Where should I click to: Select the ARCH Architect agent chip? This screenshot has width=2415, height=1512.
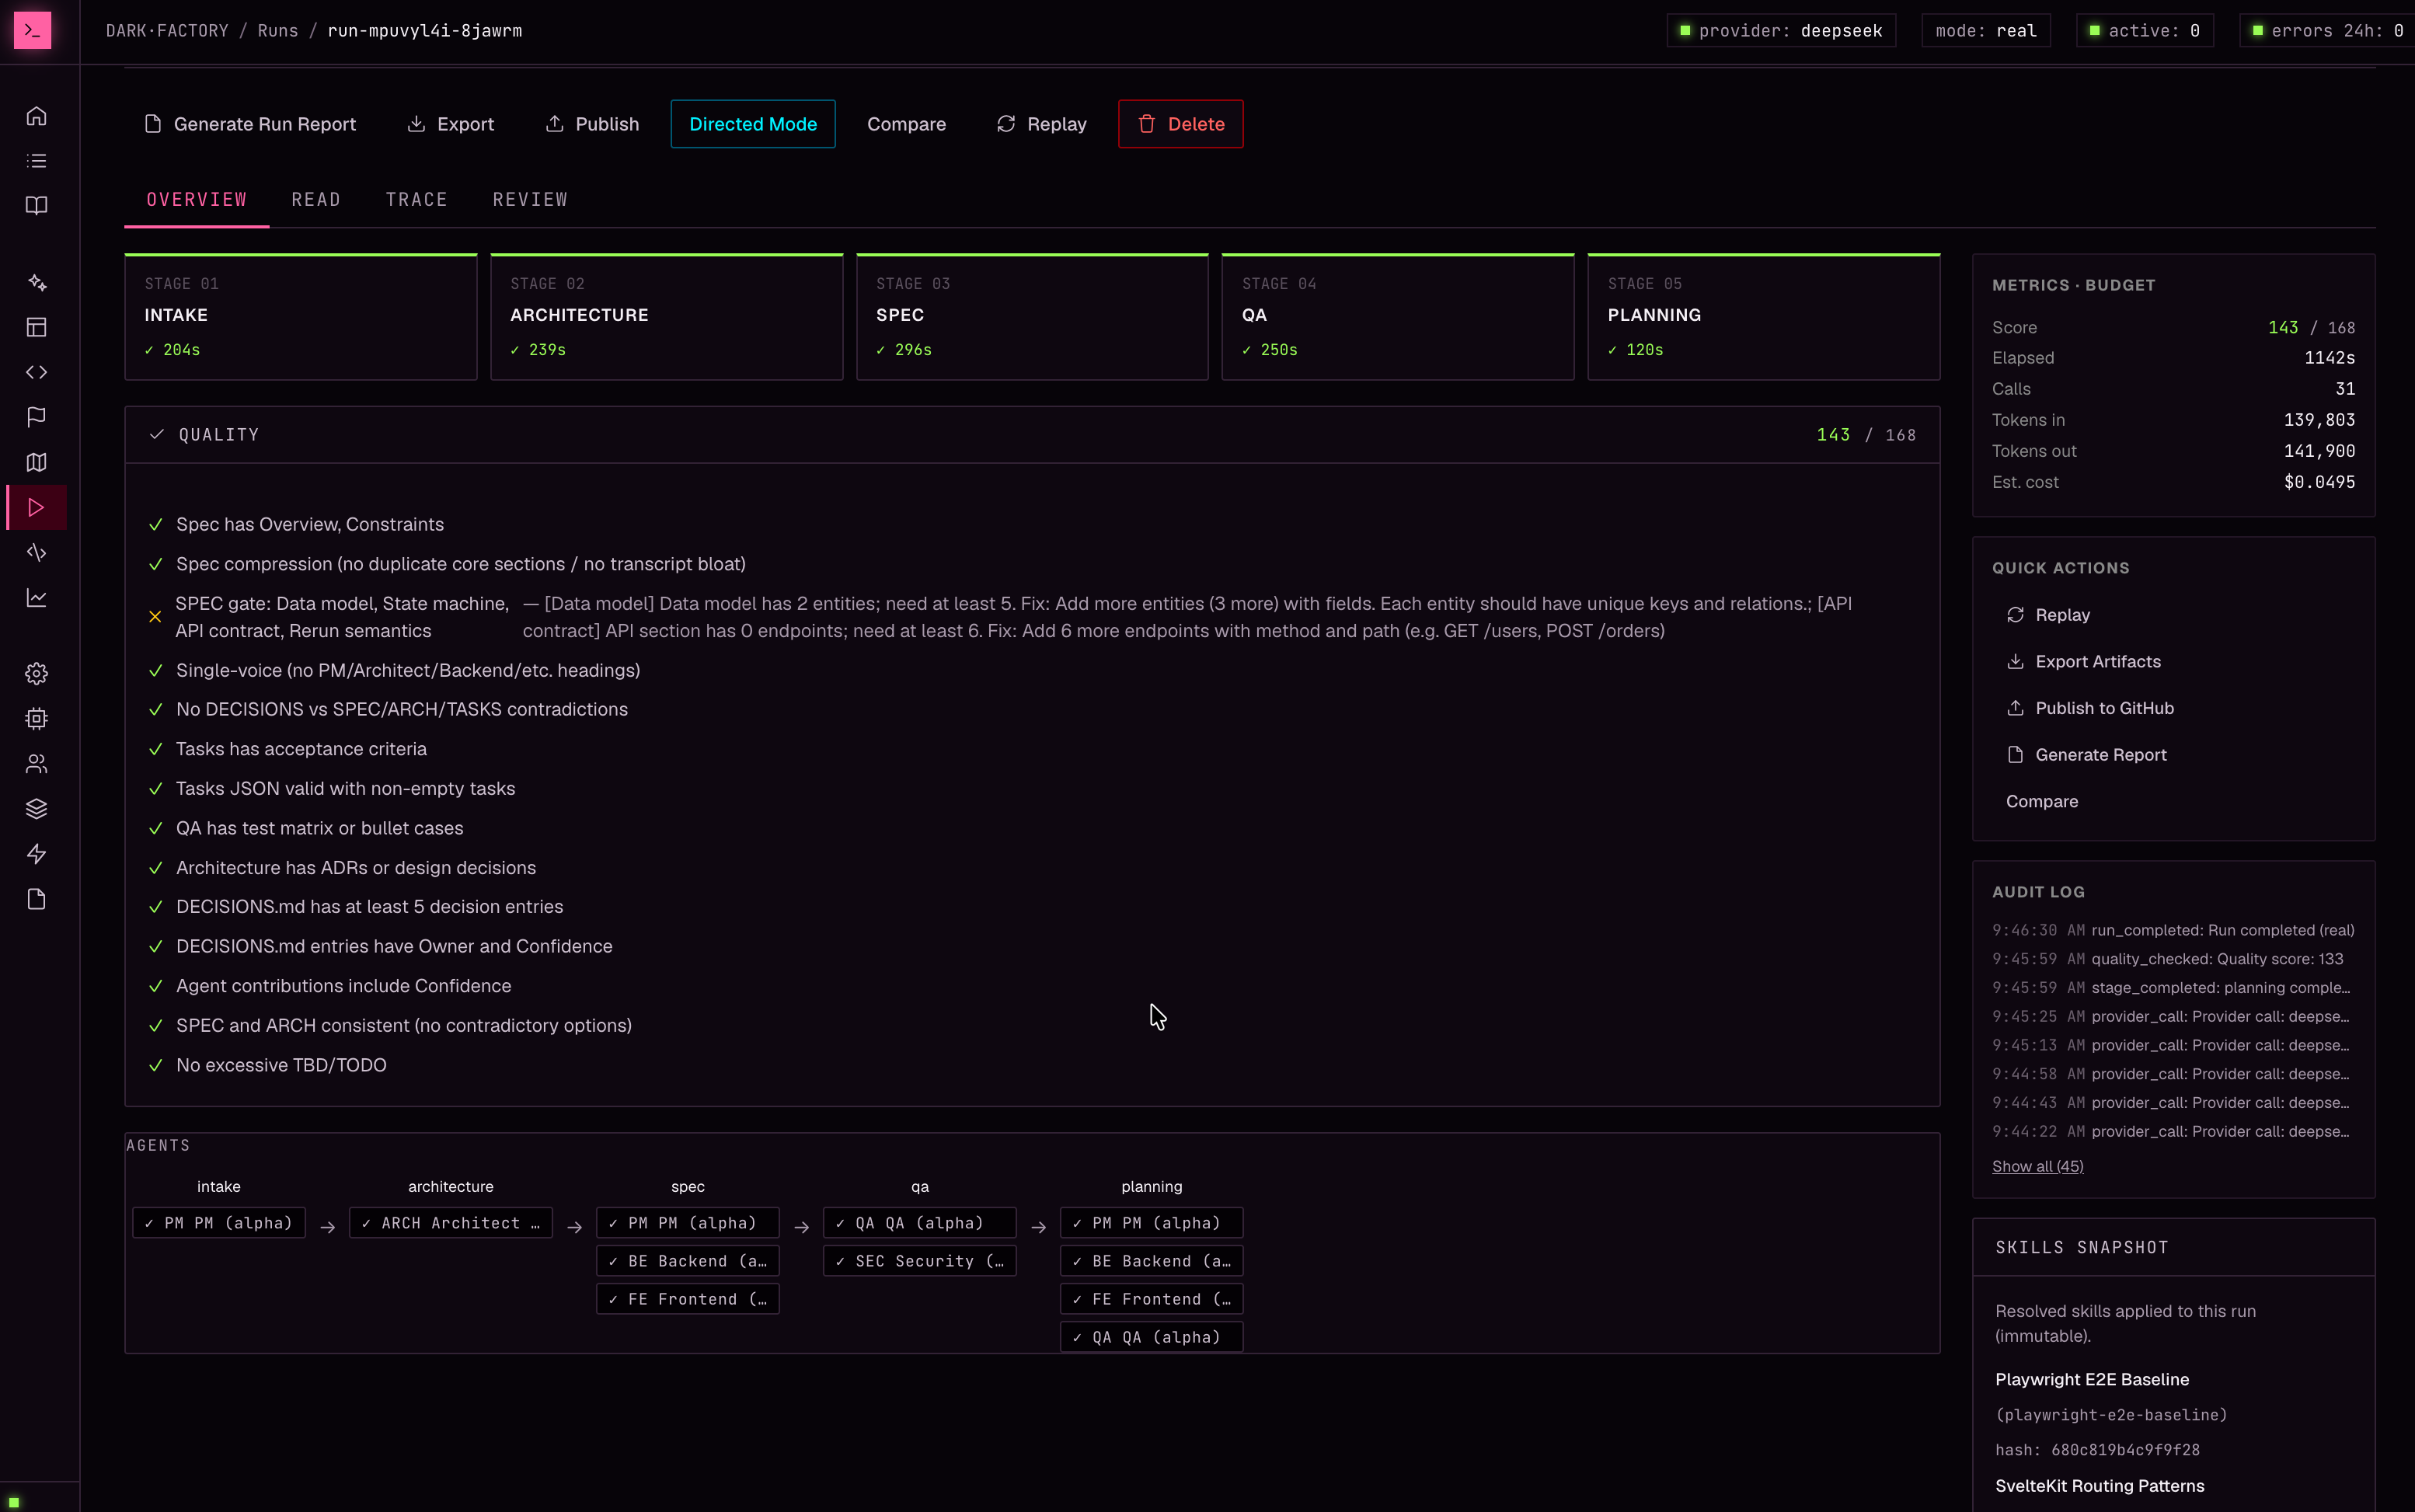point(451,1223)
